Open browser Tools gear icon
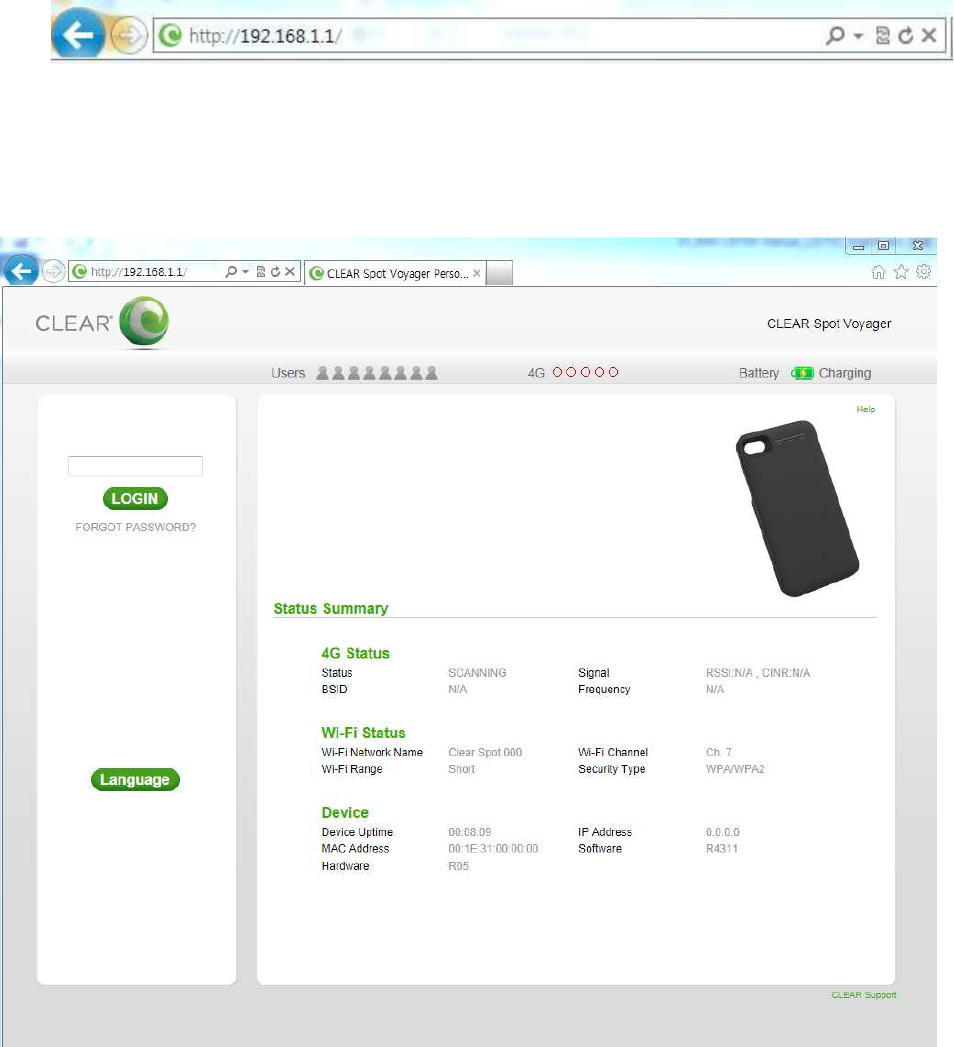Viewport: 954px width, 1047px height. point(924,272)
